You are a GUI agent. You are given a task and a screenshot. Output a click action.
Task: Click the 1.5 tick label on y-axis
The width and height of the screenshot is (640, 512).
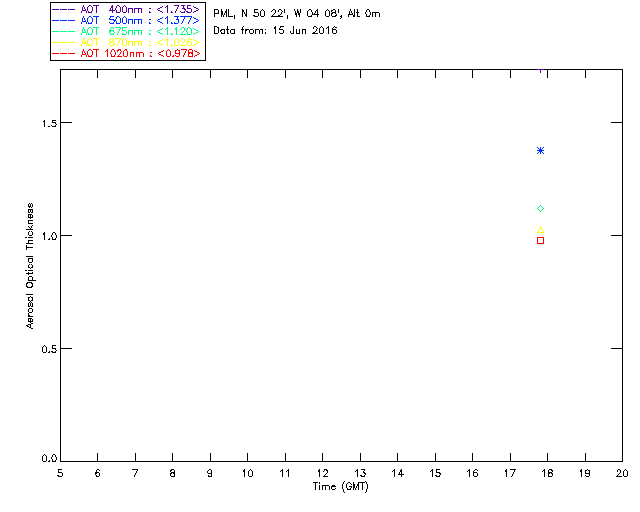tap(45, 123)
